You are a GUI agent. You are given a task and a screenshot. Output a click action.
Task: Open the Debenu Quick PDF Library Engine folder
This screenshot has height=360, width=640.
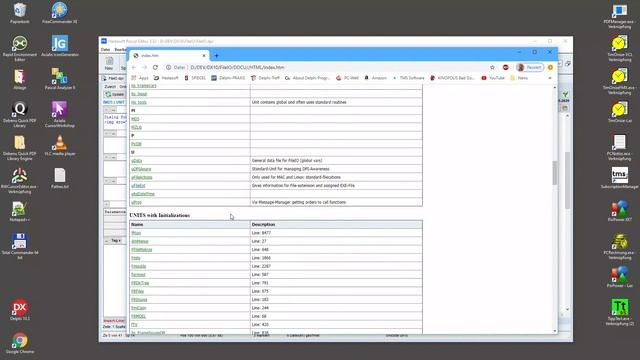pos(20,148)
